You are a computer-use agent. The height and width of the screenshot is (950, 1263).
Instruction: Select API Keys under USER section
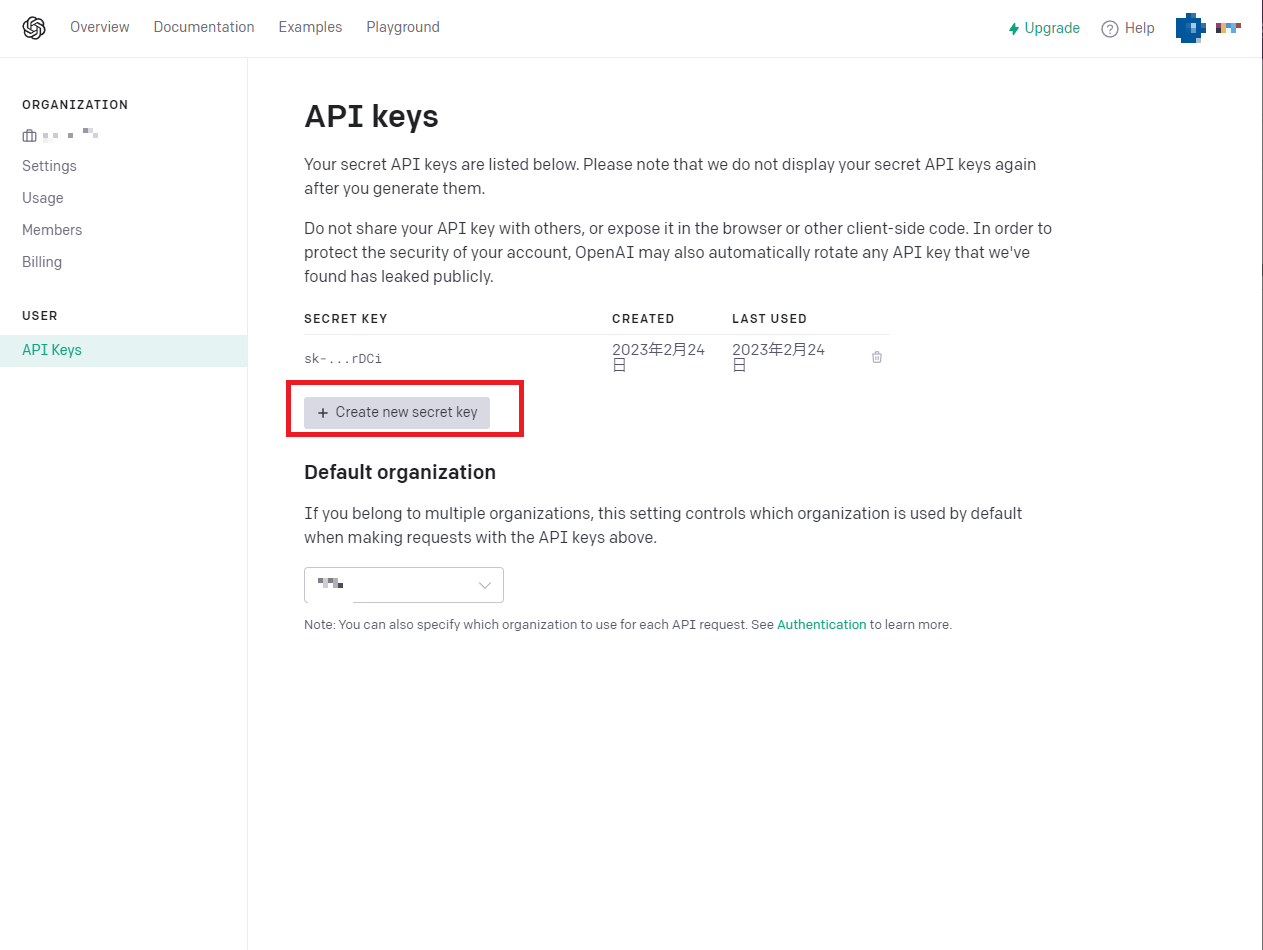coord(52,349)
